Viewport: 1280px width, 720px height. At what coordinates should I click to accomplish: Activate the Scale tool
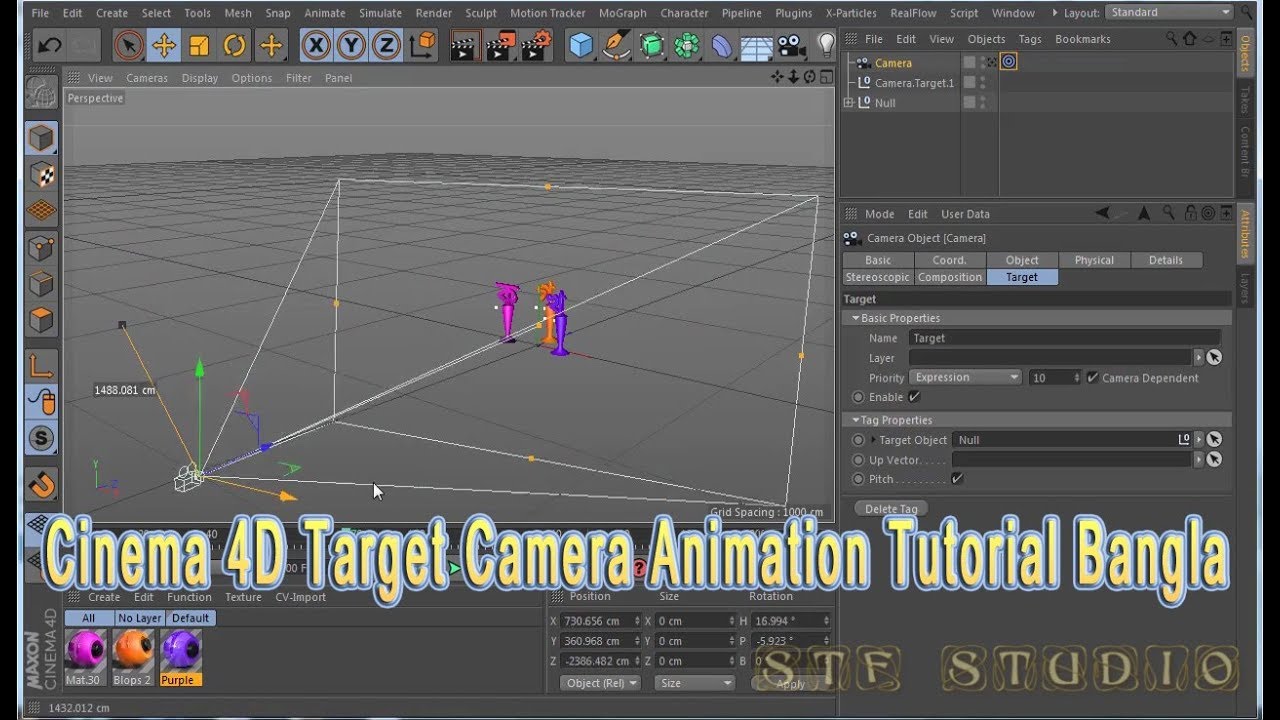click(x=199, y=45)
